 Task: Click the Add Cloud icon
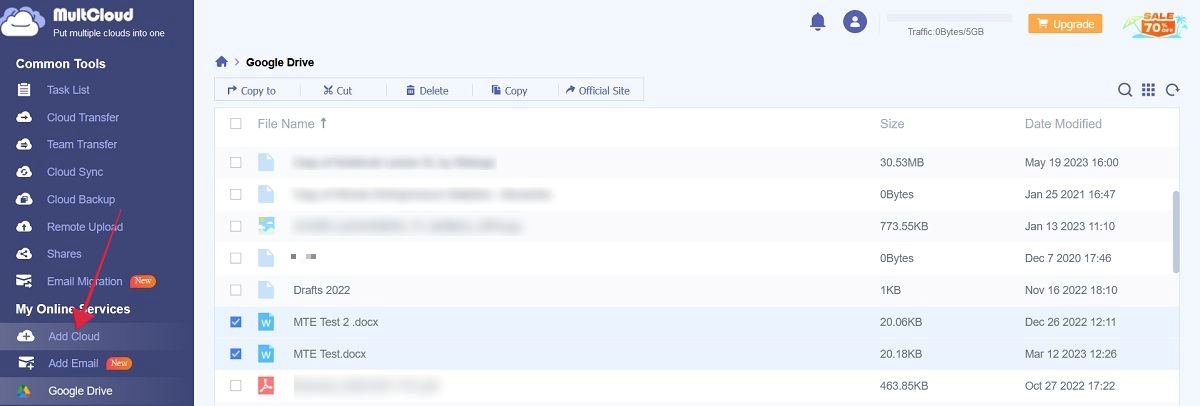click(x=27, y=336)
